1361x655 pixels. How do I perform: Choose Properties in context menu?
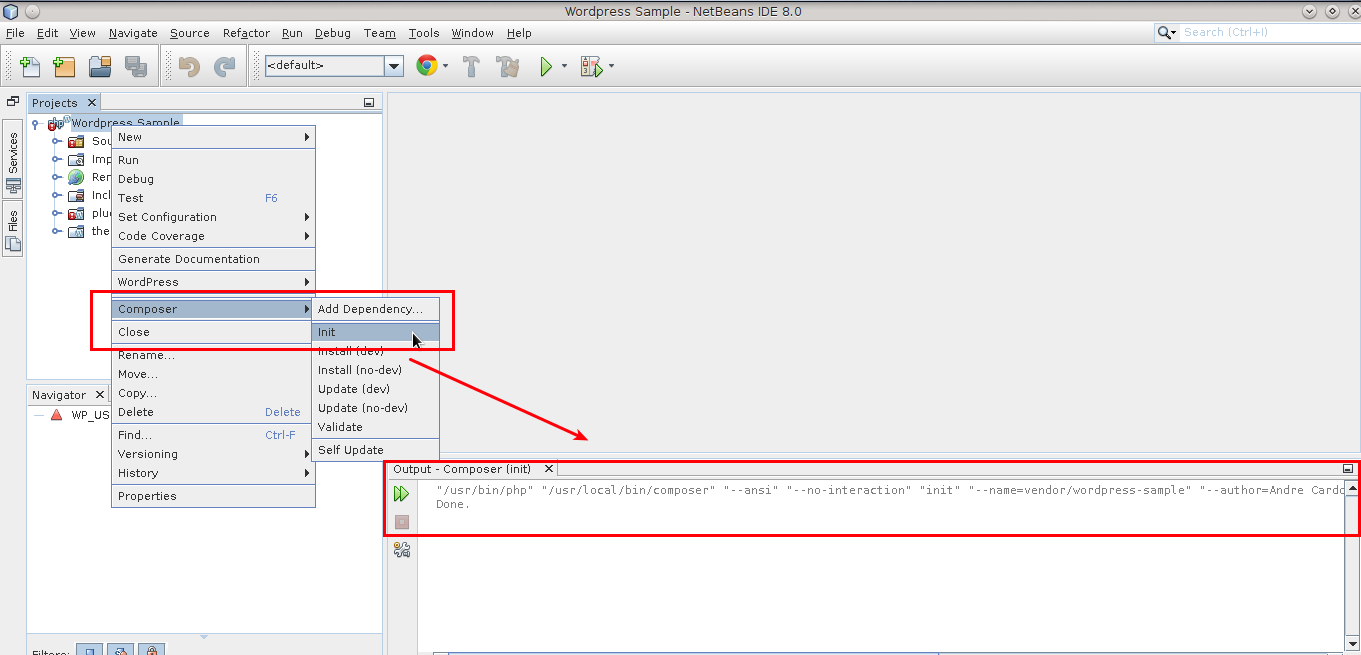[213, 496]
